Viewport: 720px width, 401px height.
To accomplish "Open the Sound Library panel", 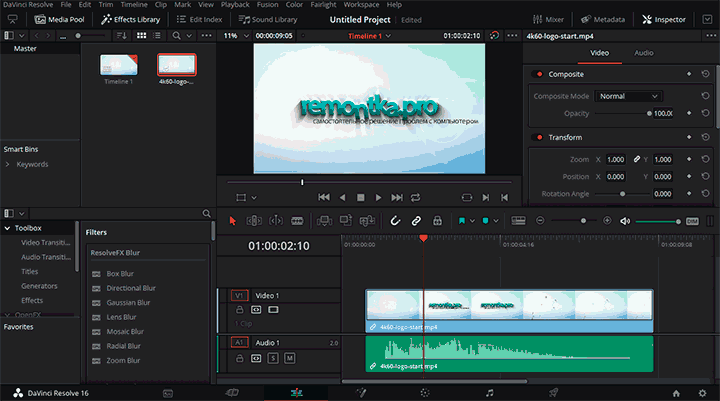I will coord(268,19).
